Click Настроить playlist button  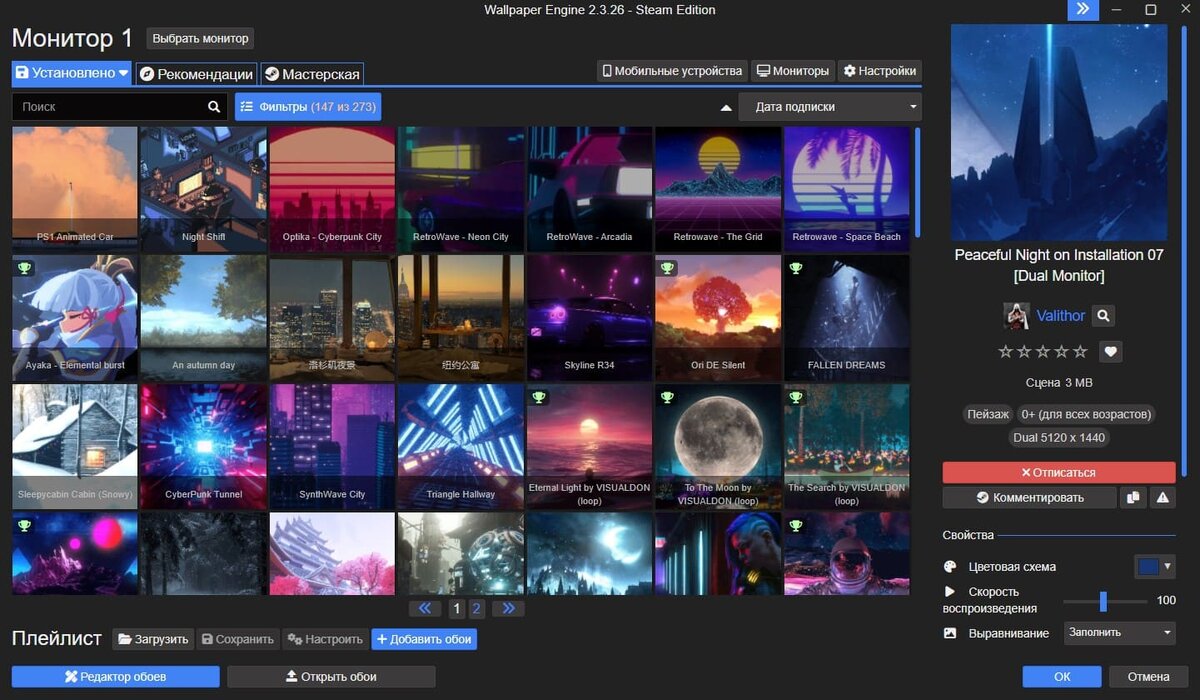325,639
